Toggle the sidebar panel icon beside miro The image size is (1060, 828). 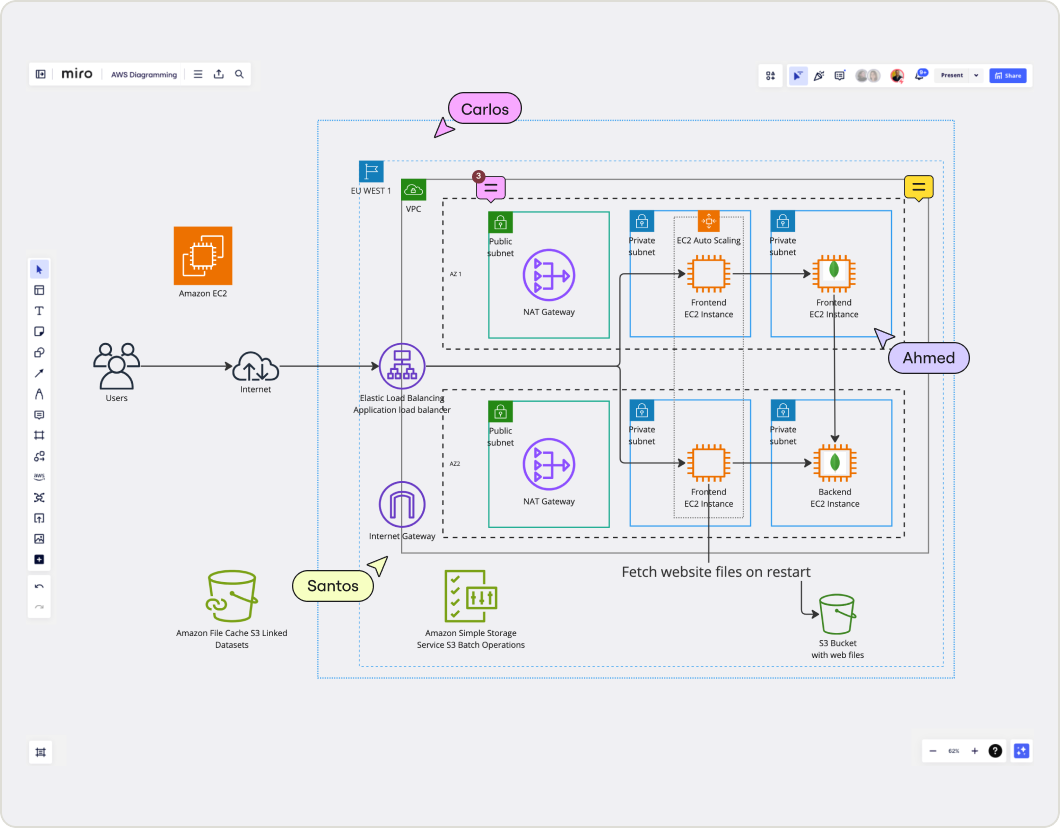(41, 74)
